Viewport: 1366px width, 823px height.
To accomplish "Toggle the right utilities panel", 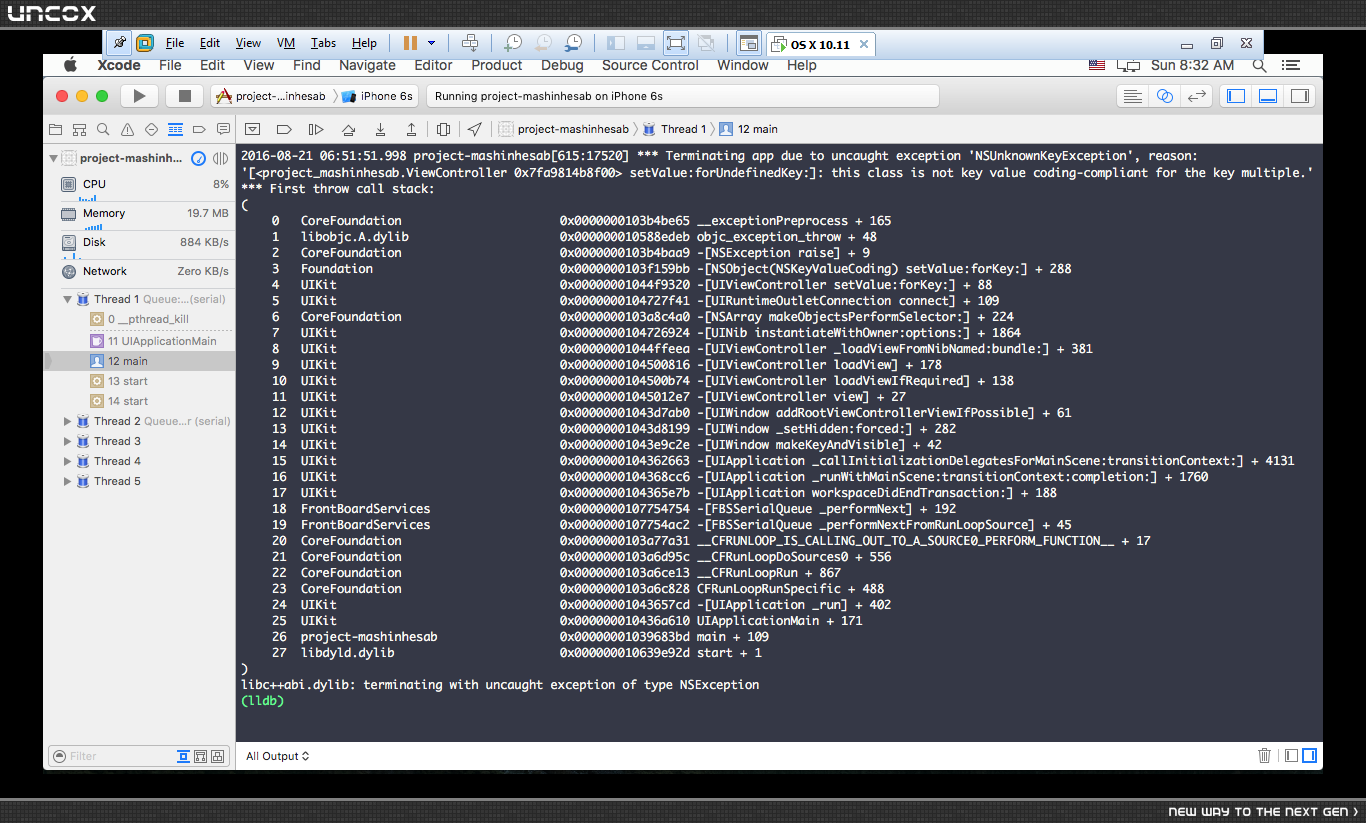I will [1300, 96].
